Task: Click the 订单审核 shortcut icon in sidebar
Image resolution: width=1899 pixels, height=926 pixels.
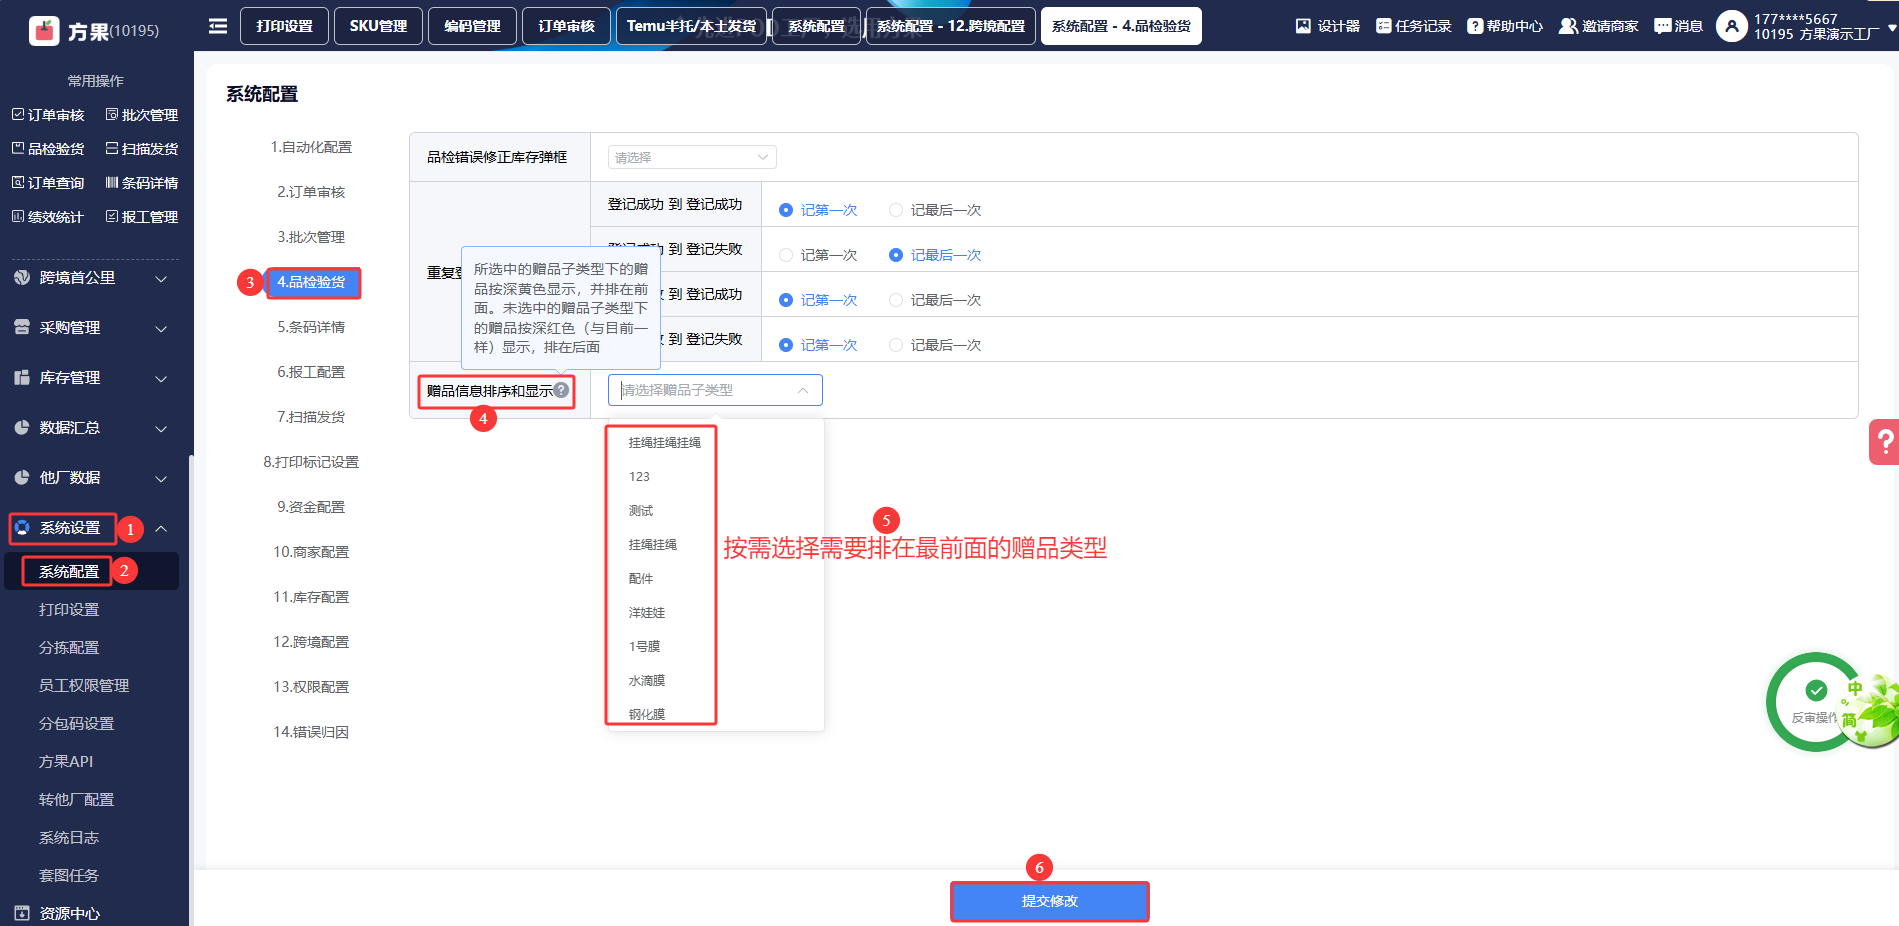Action: coord(18,115)
